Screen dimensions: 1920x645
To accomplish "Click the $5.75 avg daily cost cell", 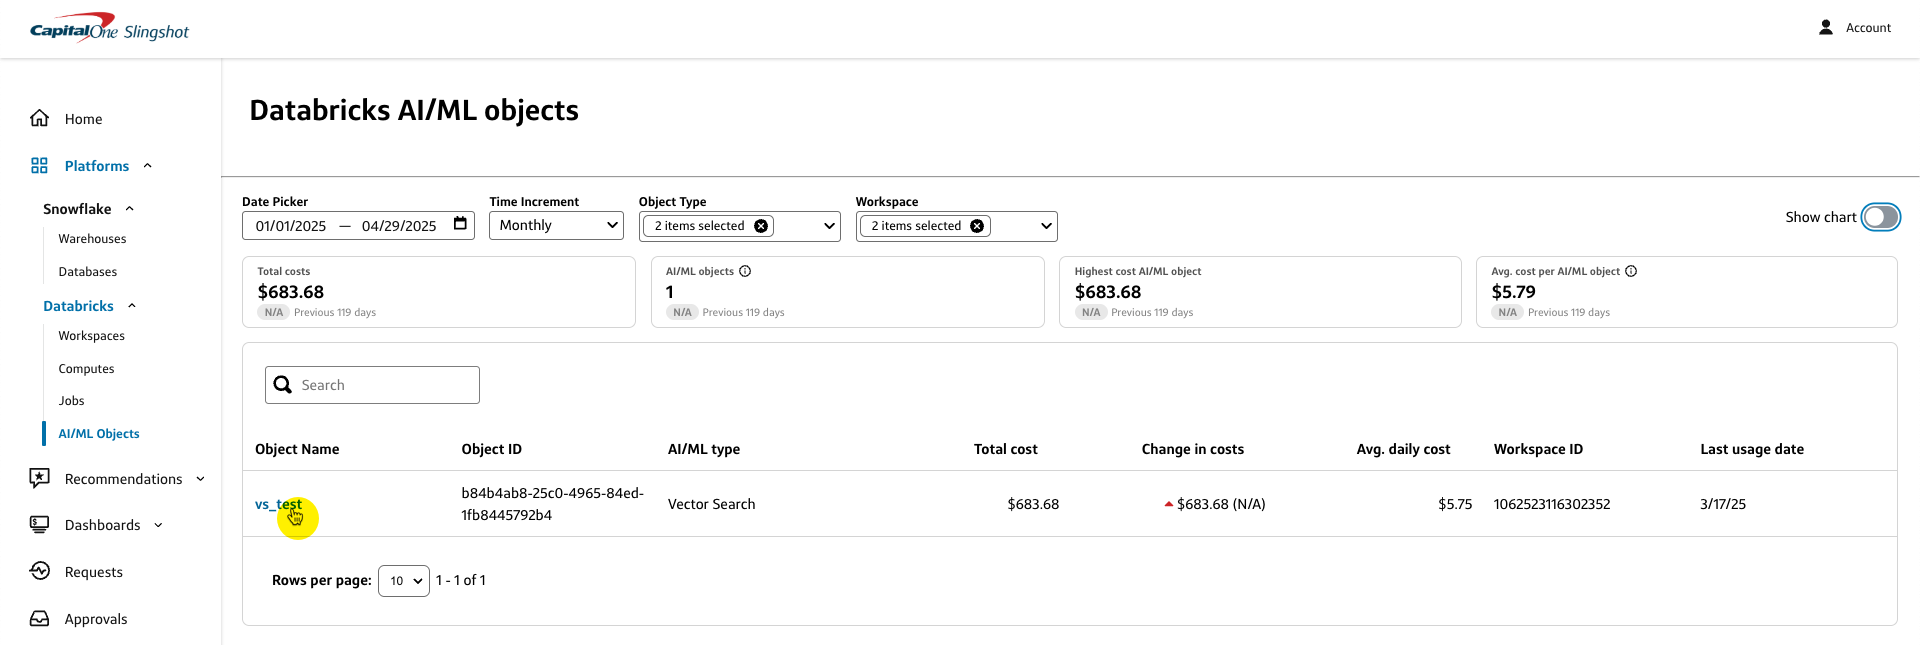I will (x=1455, y=504).
